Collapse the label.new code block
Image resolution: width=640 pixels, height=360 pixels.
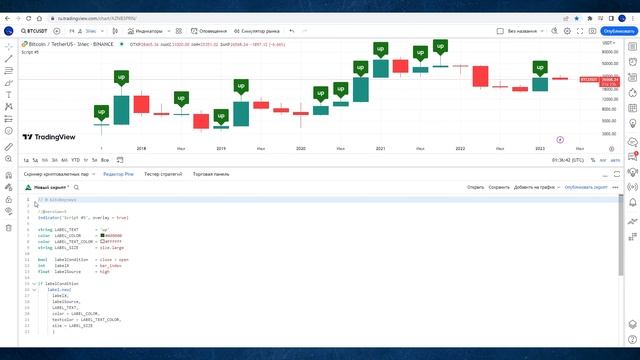[x=34, y=290]
